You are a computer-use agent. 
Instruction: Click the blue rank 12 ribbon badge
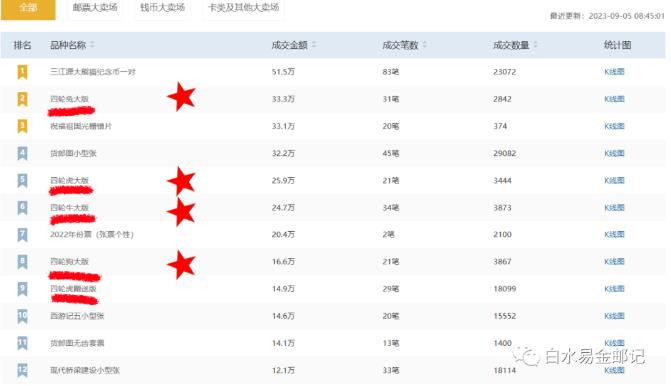pos(22,370)
